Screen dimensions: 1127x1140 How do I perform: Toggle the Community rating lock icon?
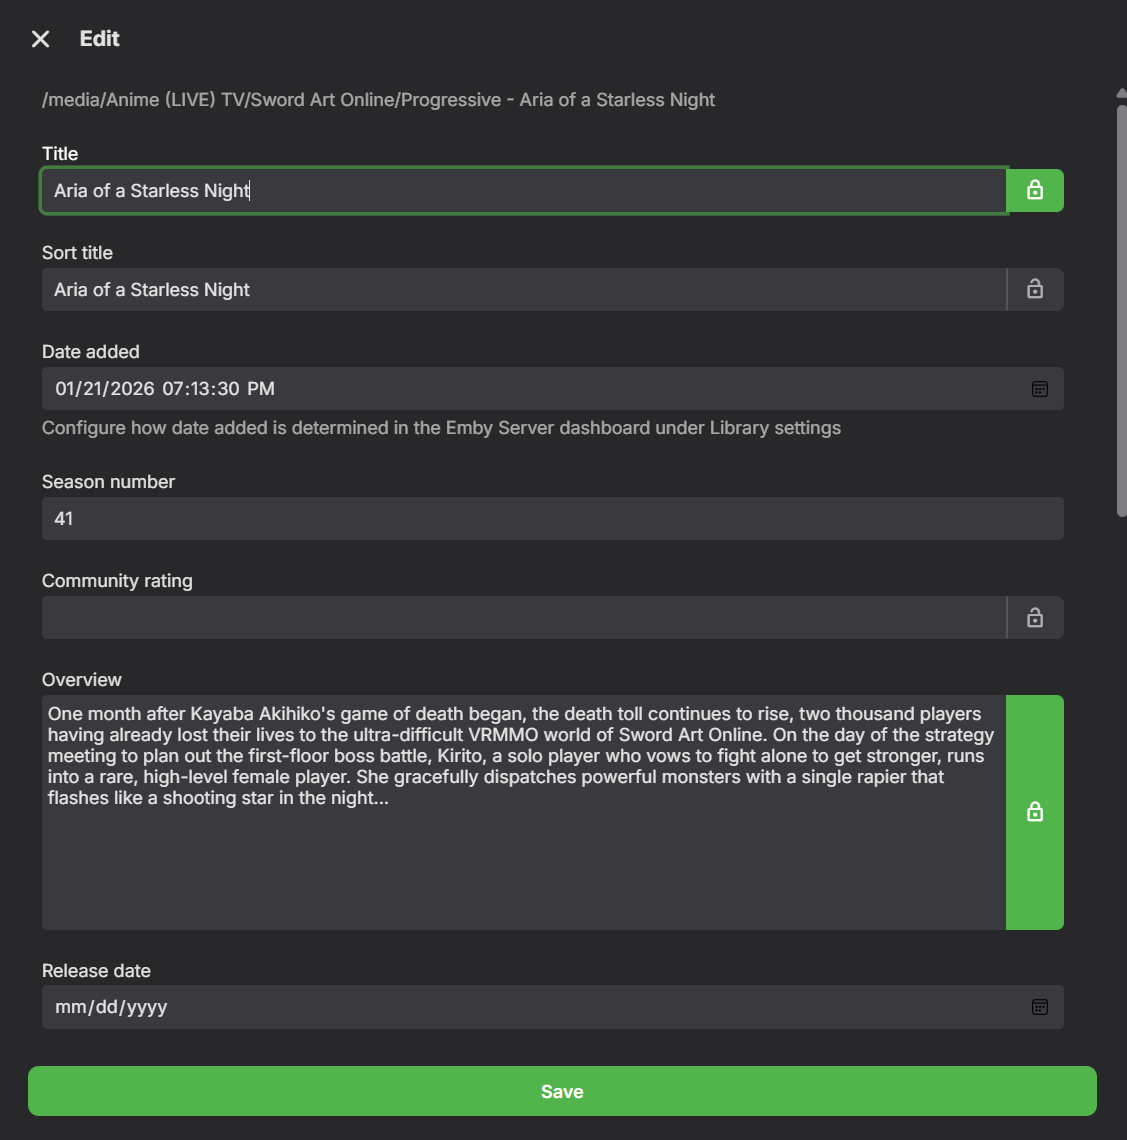[x=1035, y=618]
